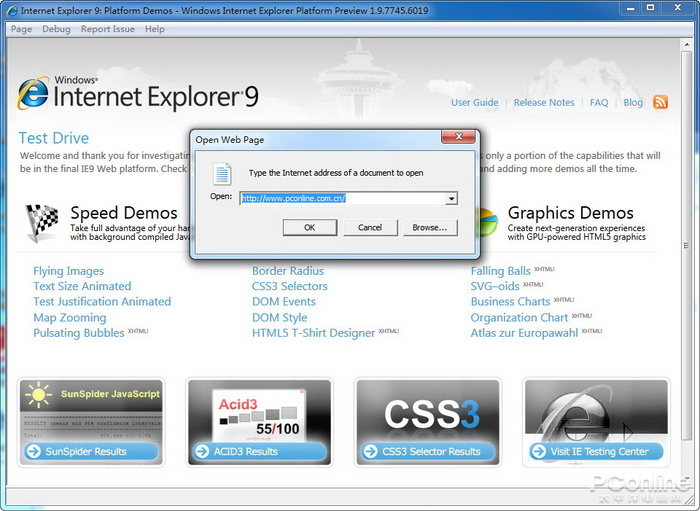The height and width of the screenshot is (511, 700).
Task: Close the Open Web Page dialog
Action: pyautogui.click(x=458, y=137)
